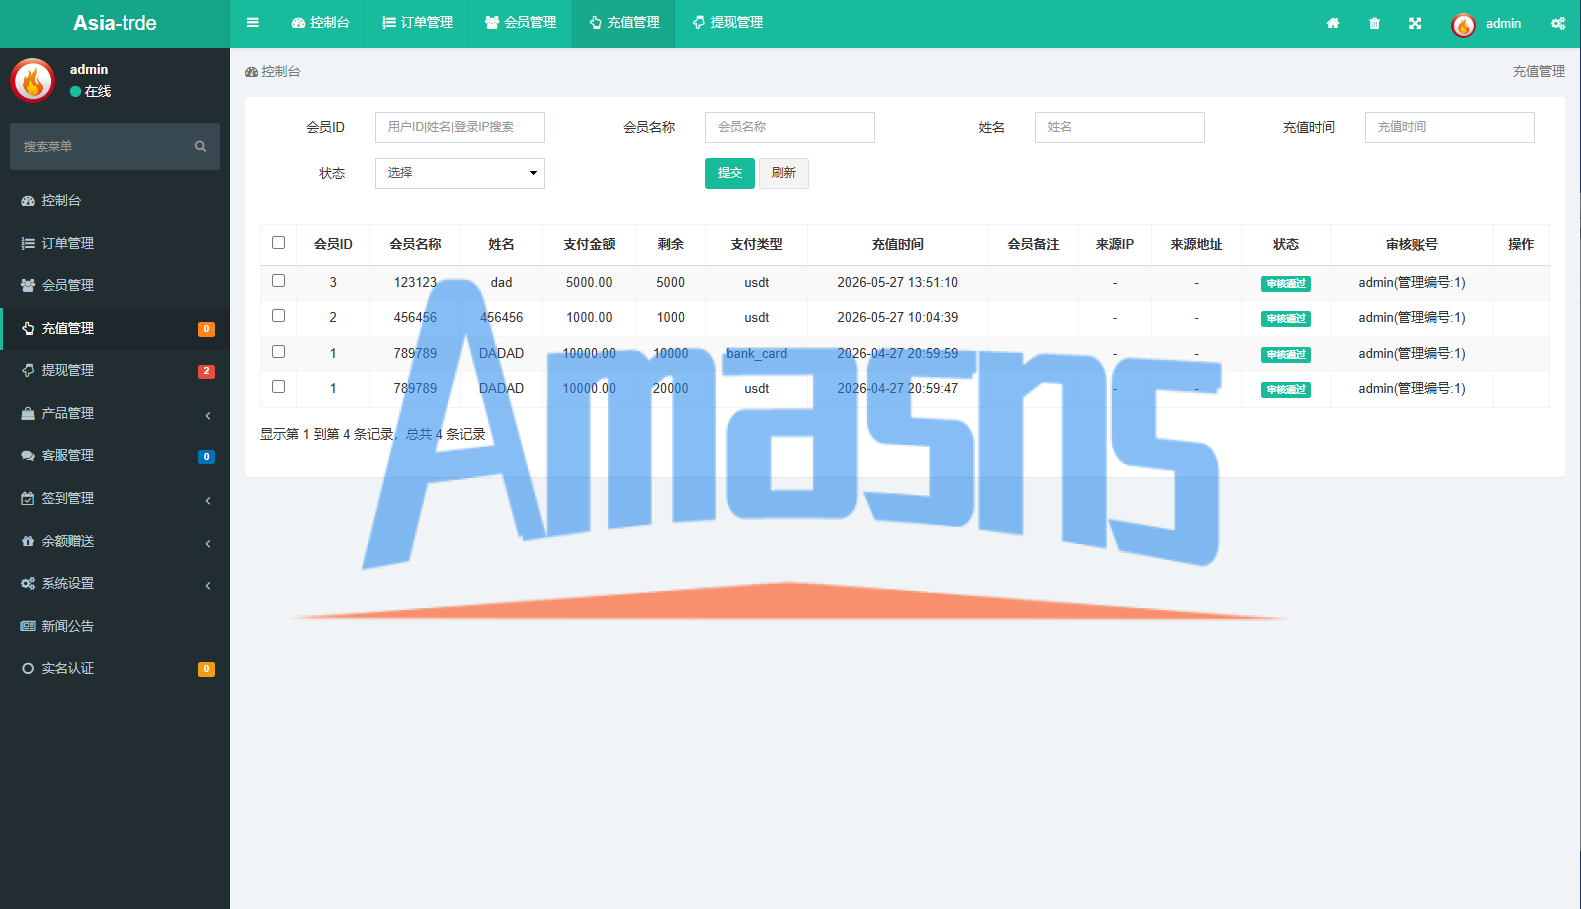The image size is (1581, 909).
Task: Focus the 会员名称 input field
Action: coord(790,127)
